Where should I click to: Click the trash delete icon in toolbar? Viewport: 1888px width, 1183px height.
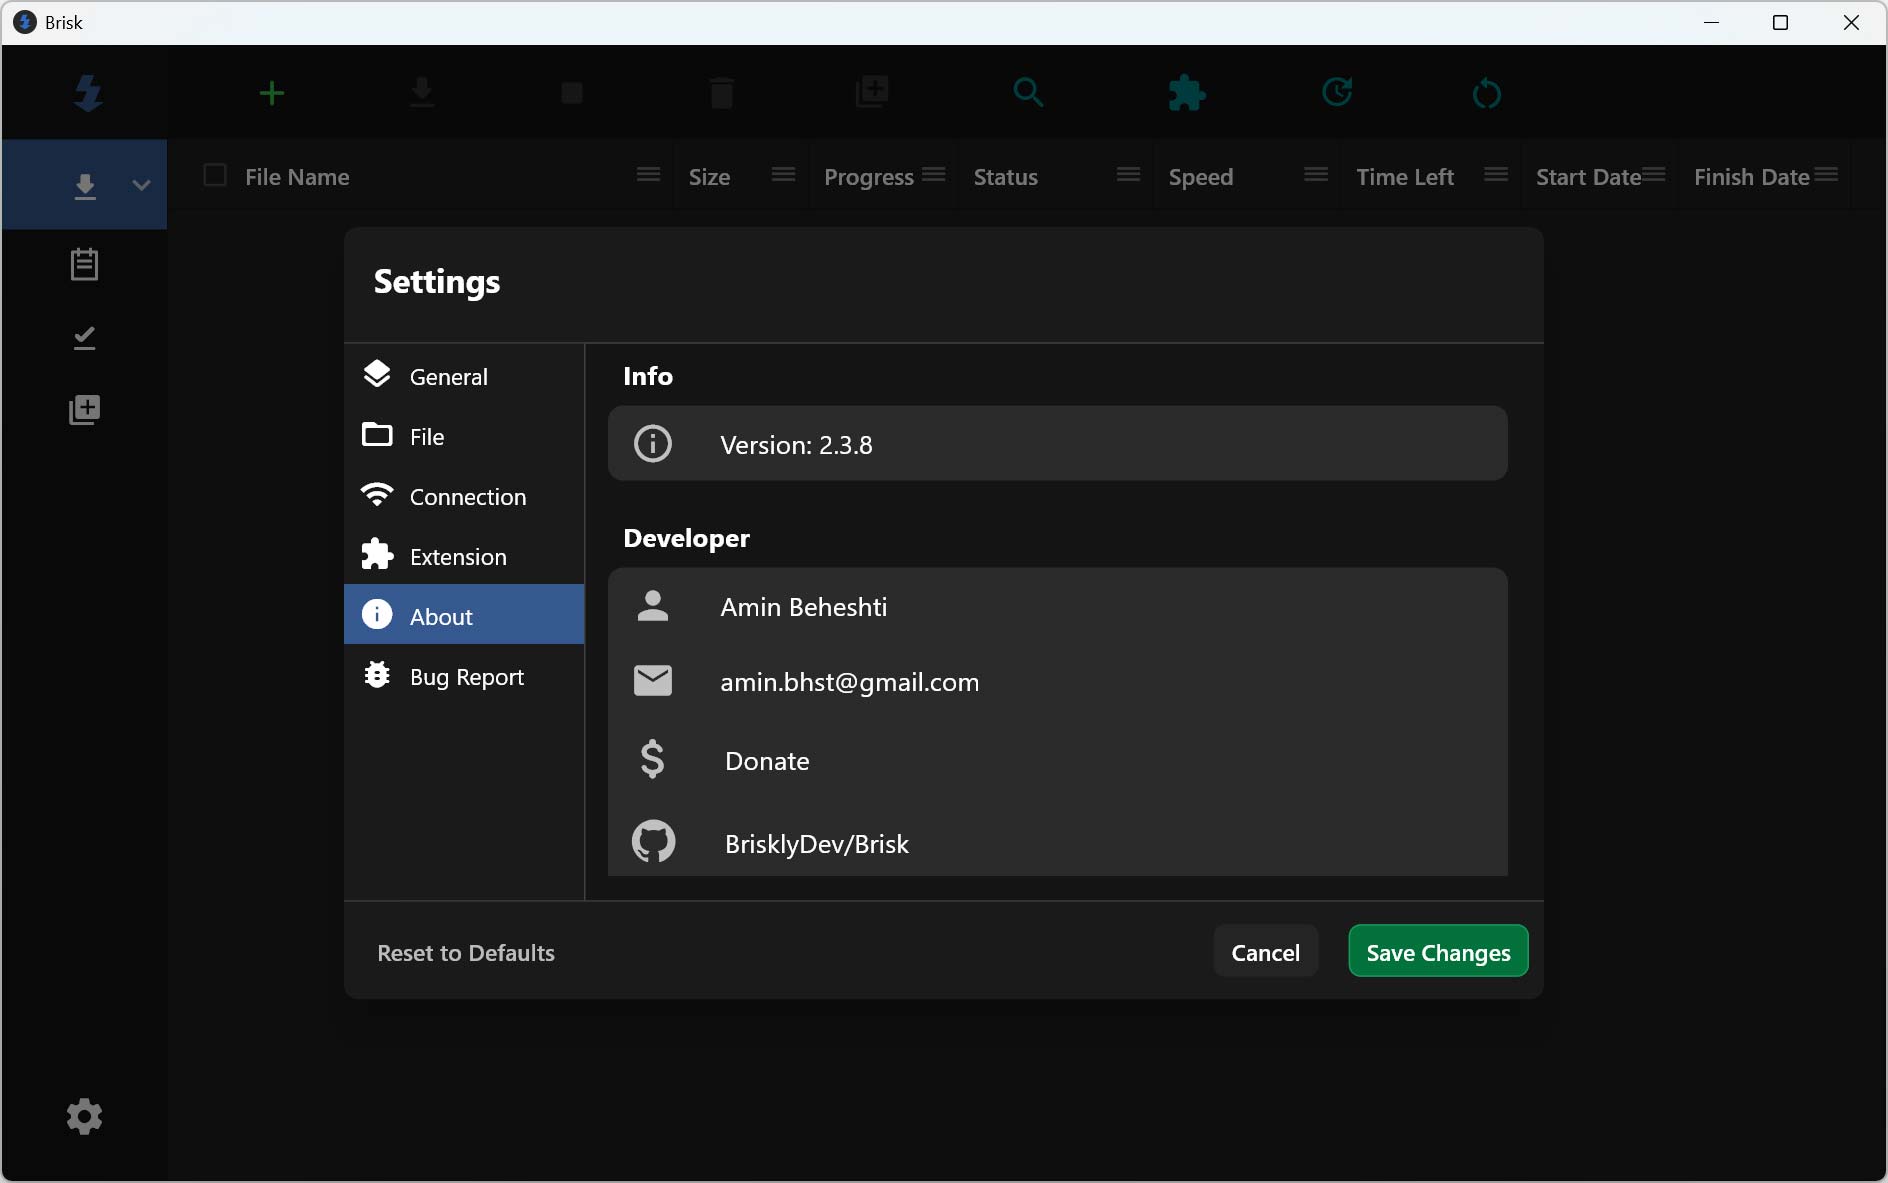pyautogui.click(x=721, y=94)
